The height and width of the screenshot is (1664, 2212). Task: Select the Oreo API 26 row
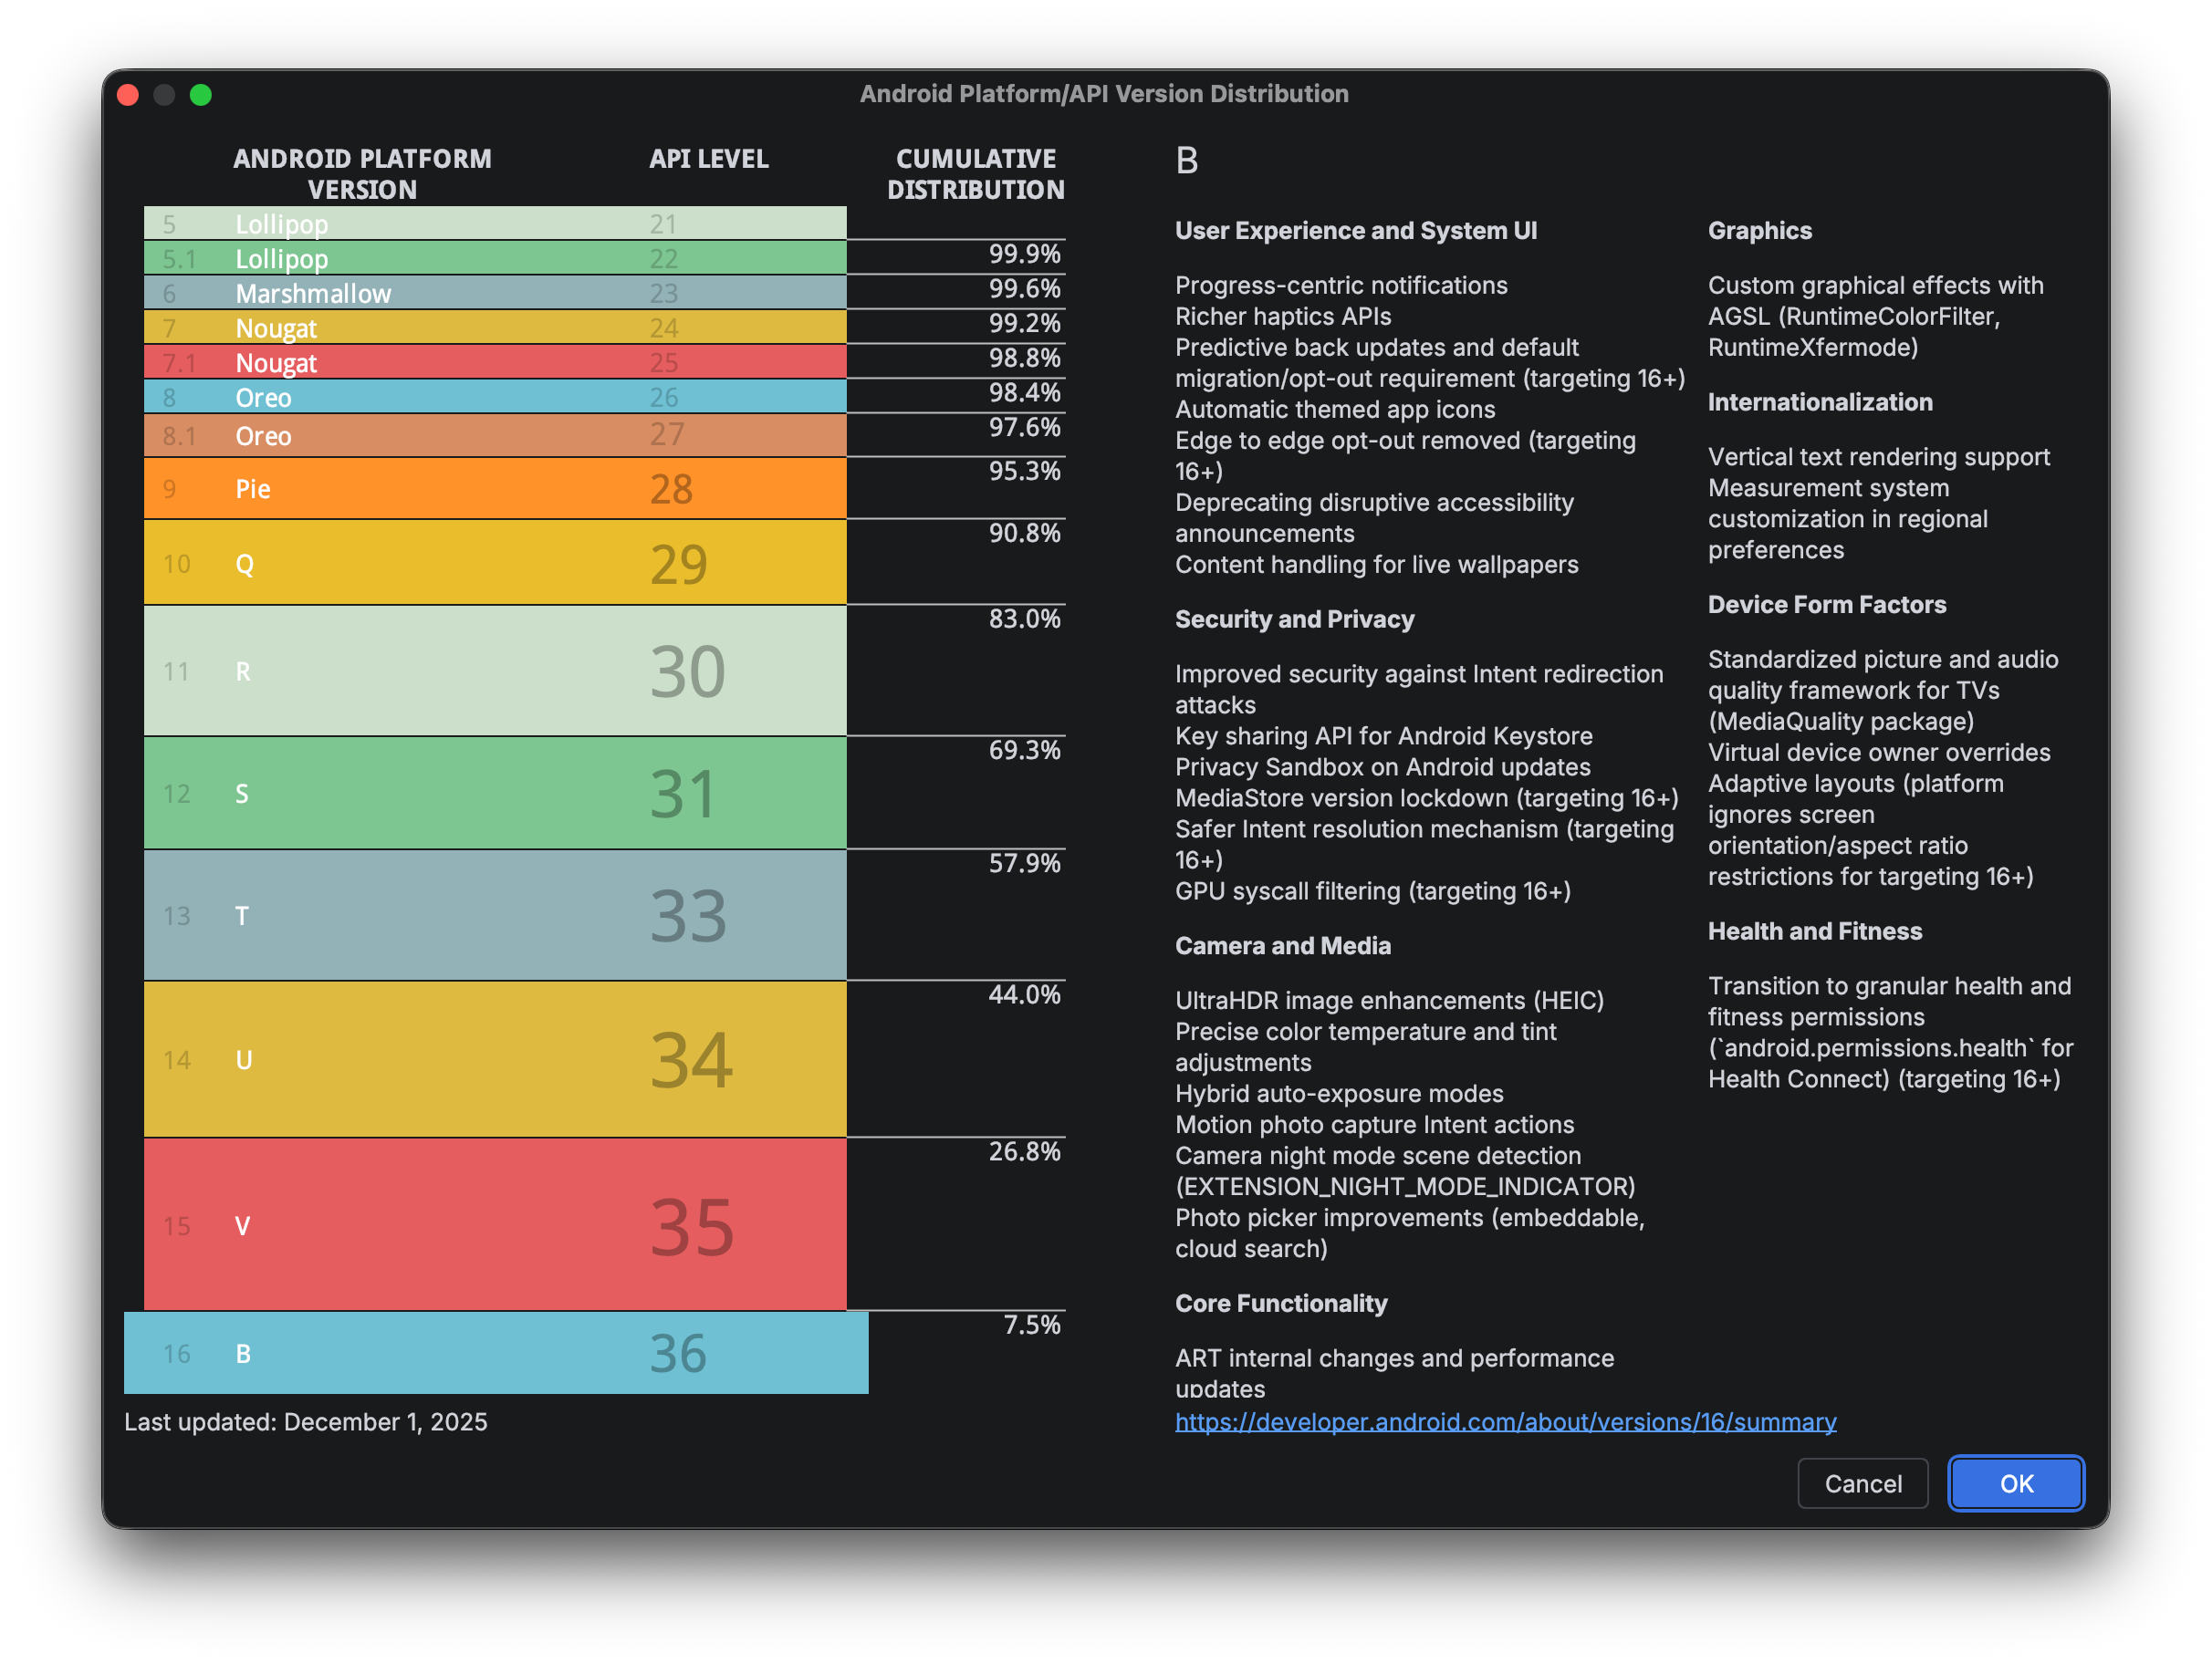point(495,397)
